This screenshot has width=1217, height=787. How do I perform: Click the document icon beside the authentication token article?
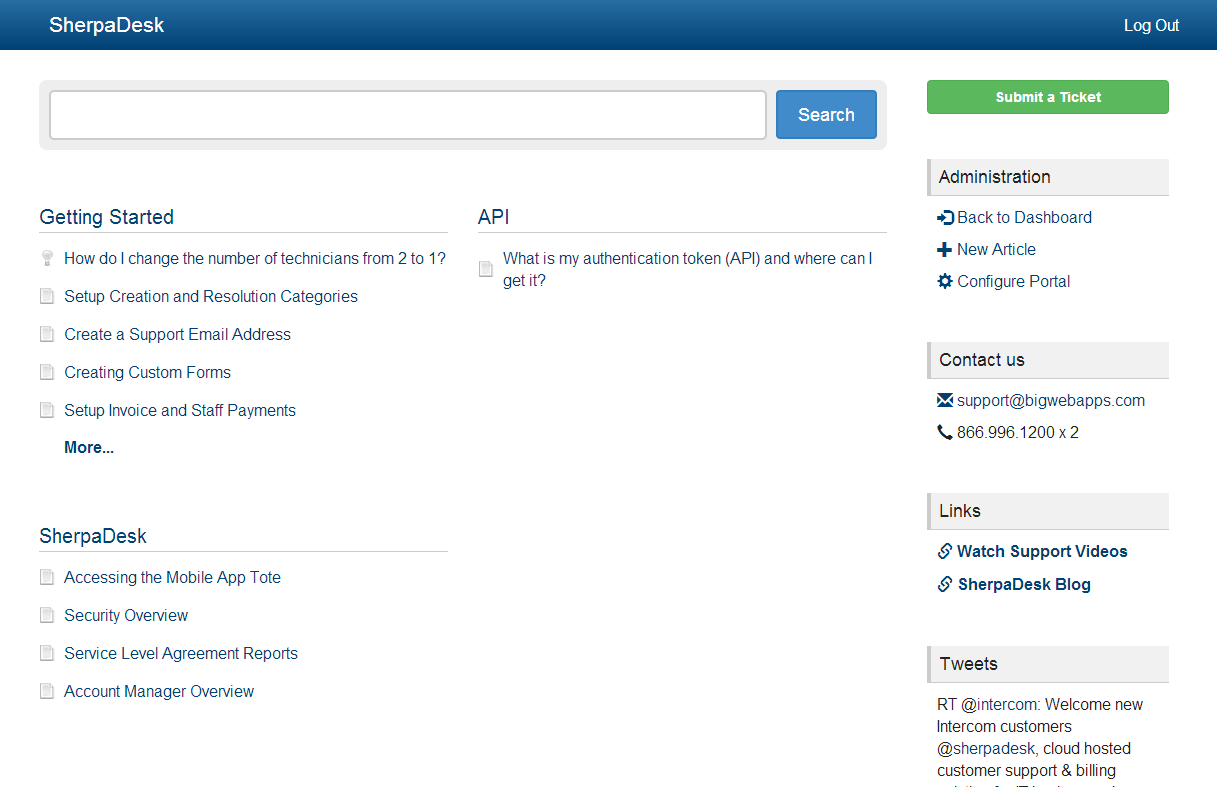click(x=486, y=269)
